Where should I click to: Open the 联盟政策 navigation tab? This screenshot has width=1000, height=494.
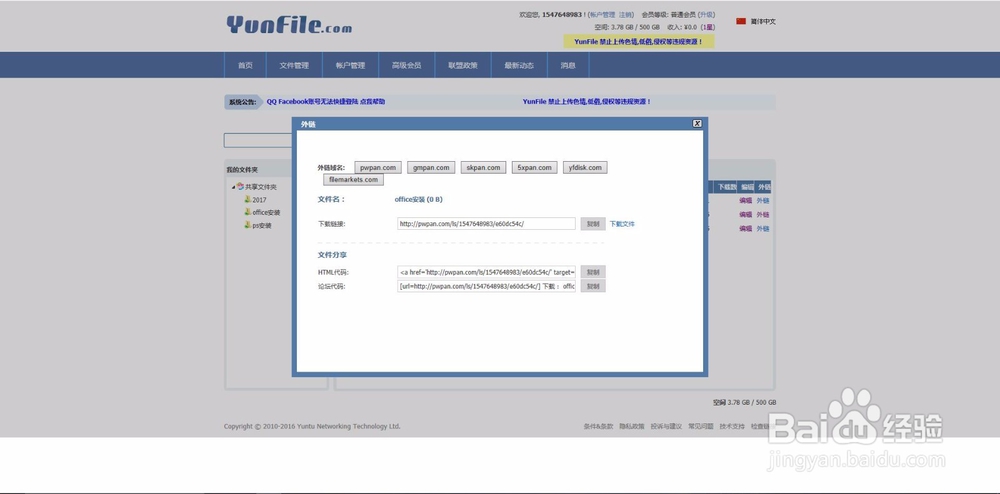[463, 65]
